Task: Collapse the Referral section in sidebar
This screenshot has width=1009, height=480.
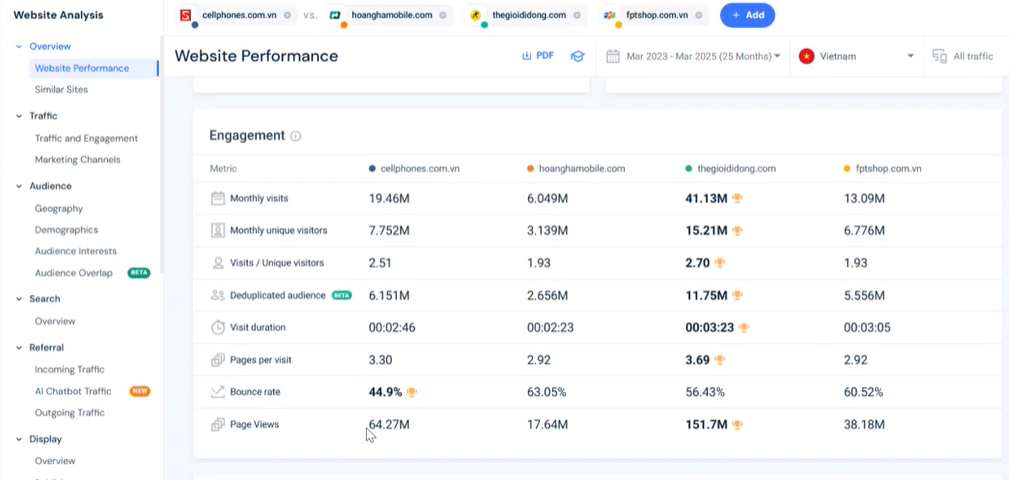Action: click(x=19, y=347)
